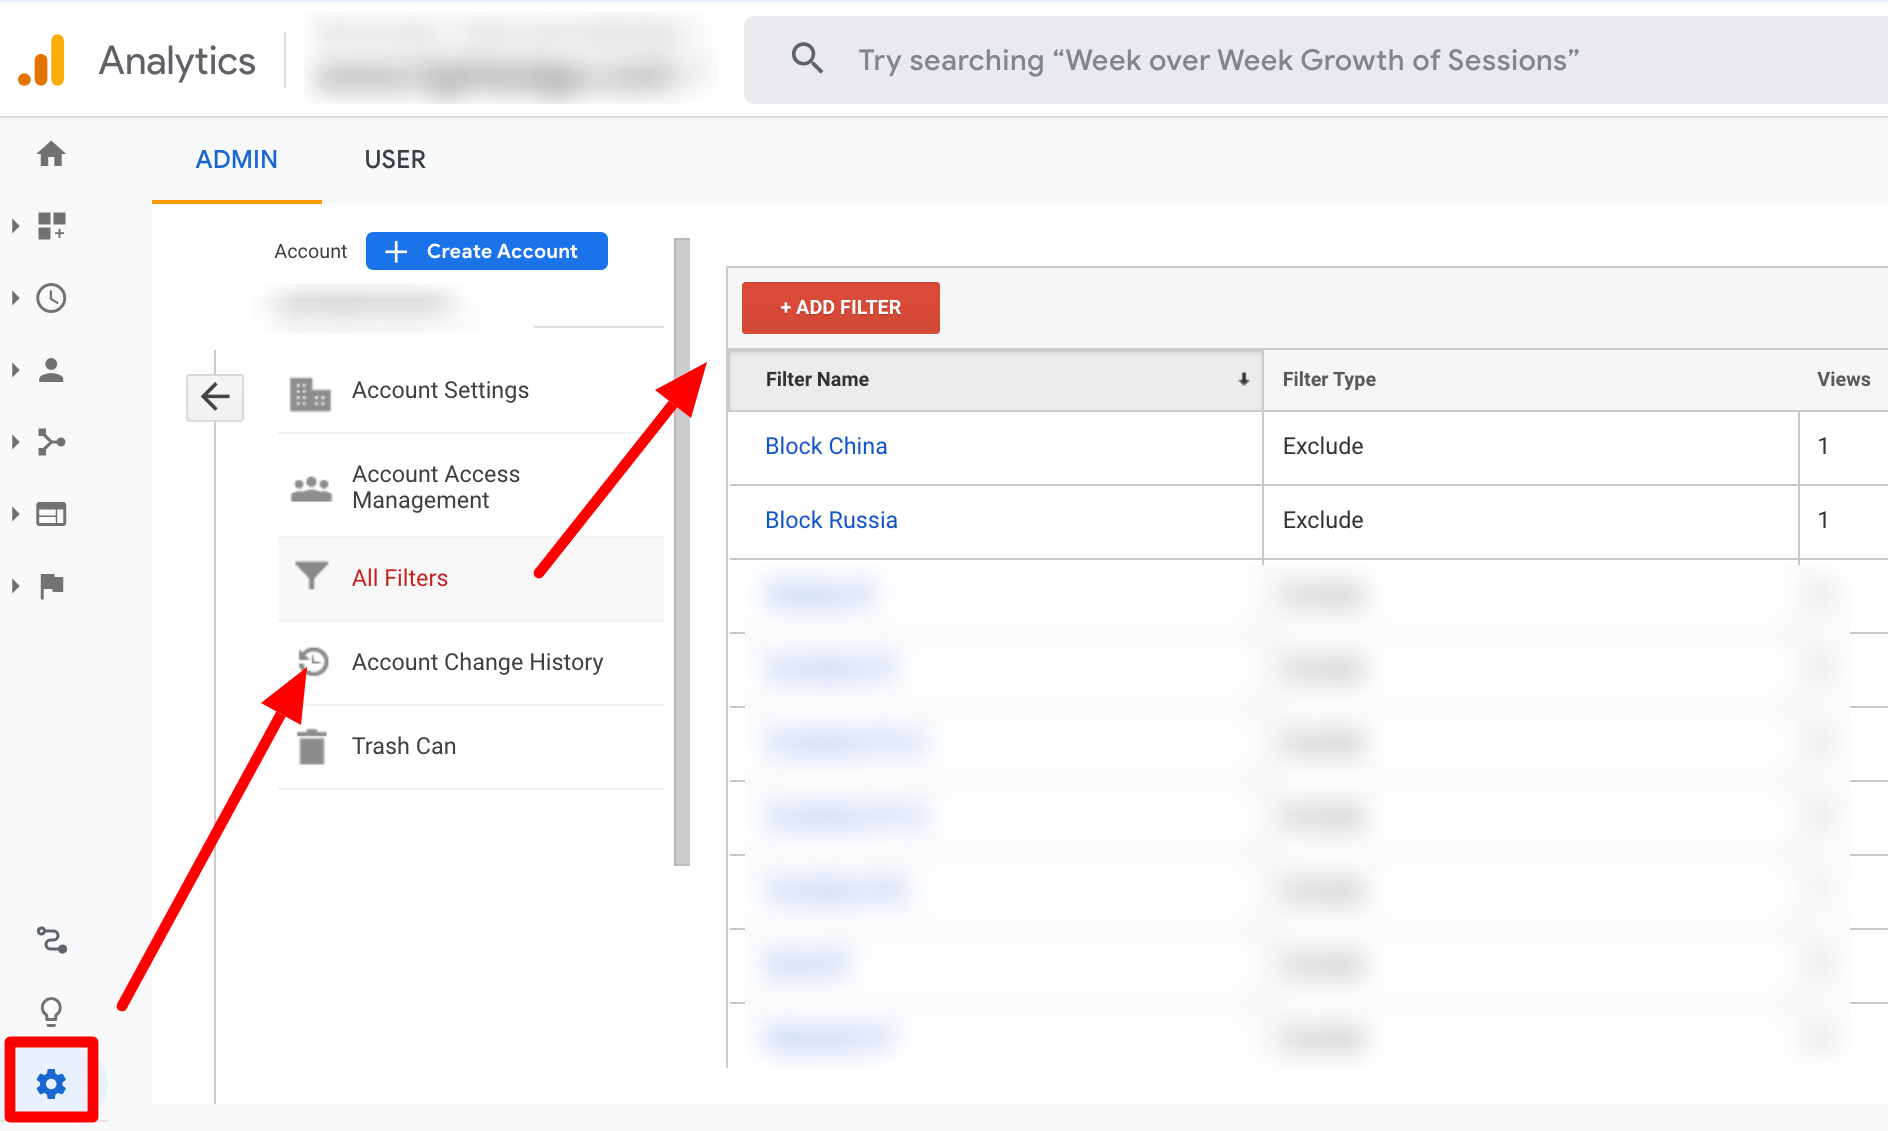Select the Admin gear icon

pyautogui.click(x=52, y=1081)
